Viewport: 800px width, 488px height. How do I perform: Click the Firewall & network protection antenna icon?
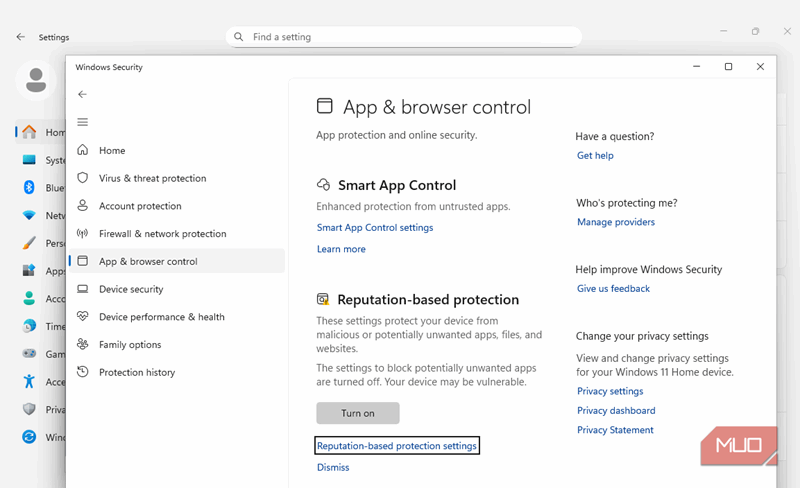(x=83, y=234)
